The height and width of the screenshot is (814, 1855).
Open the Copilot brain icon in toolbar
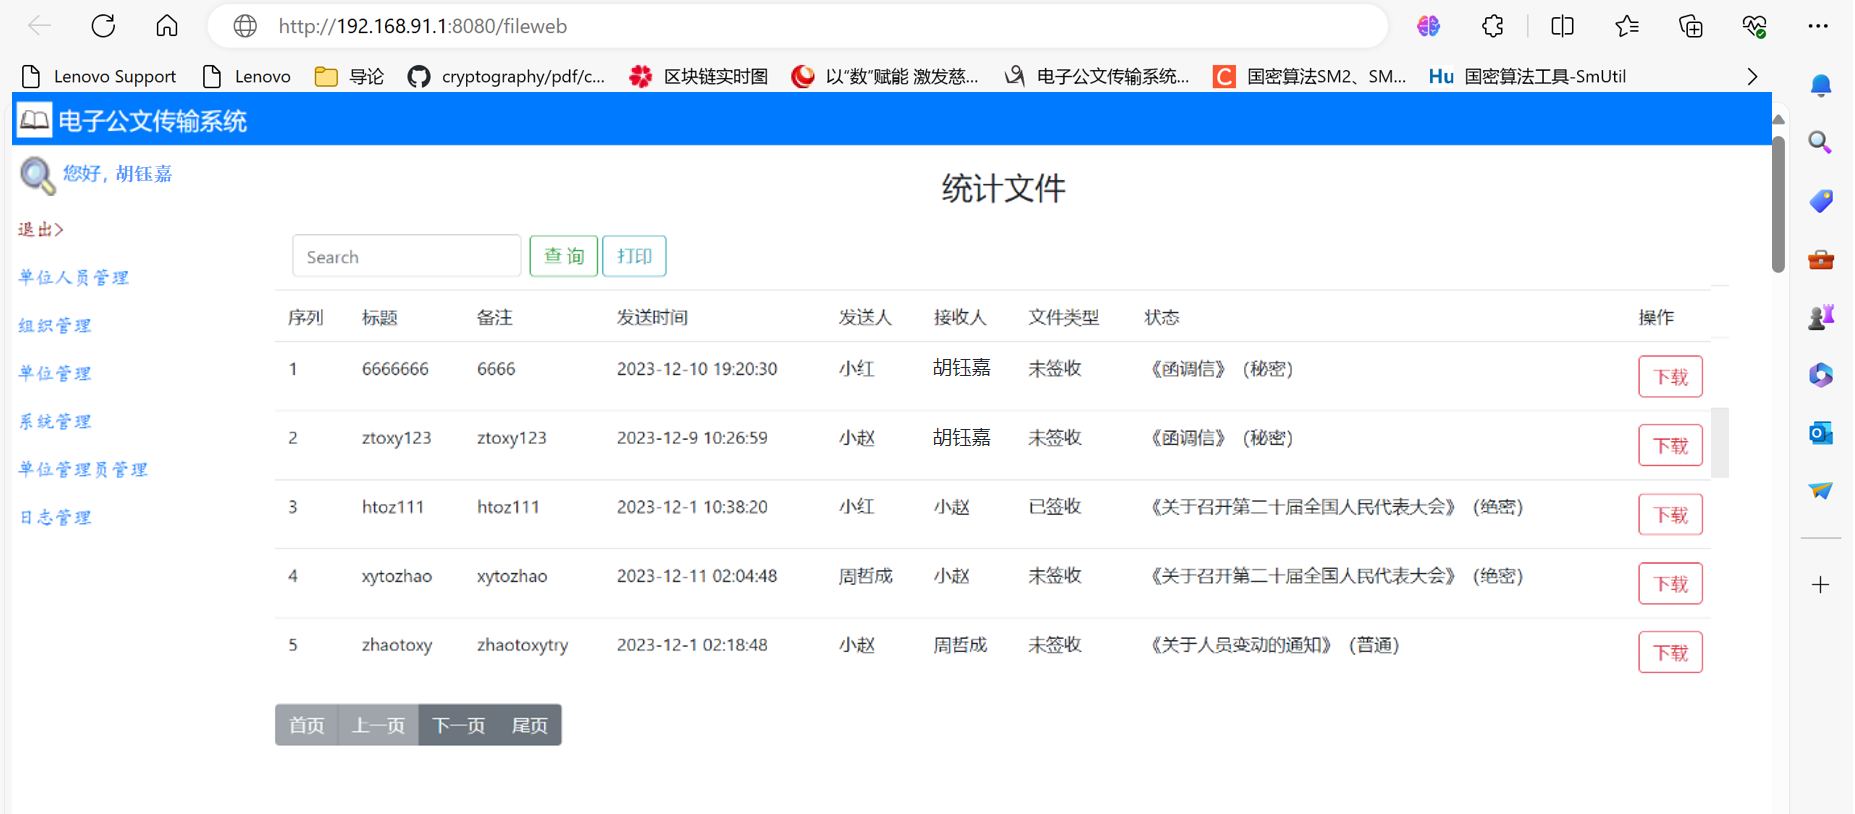pos(1428,26)
